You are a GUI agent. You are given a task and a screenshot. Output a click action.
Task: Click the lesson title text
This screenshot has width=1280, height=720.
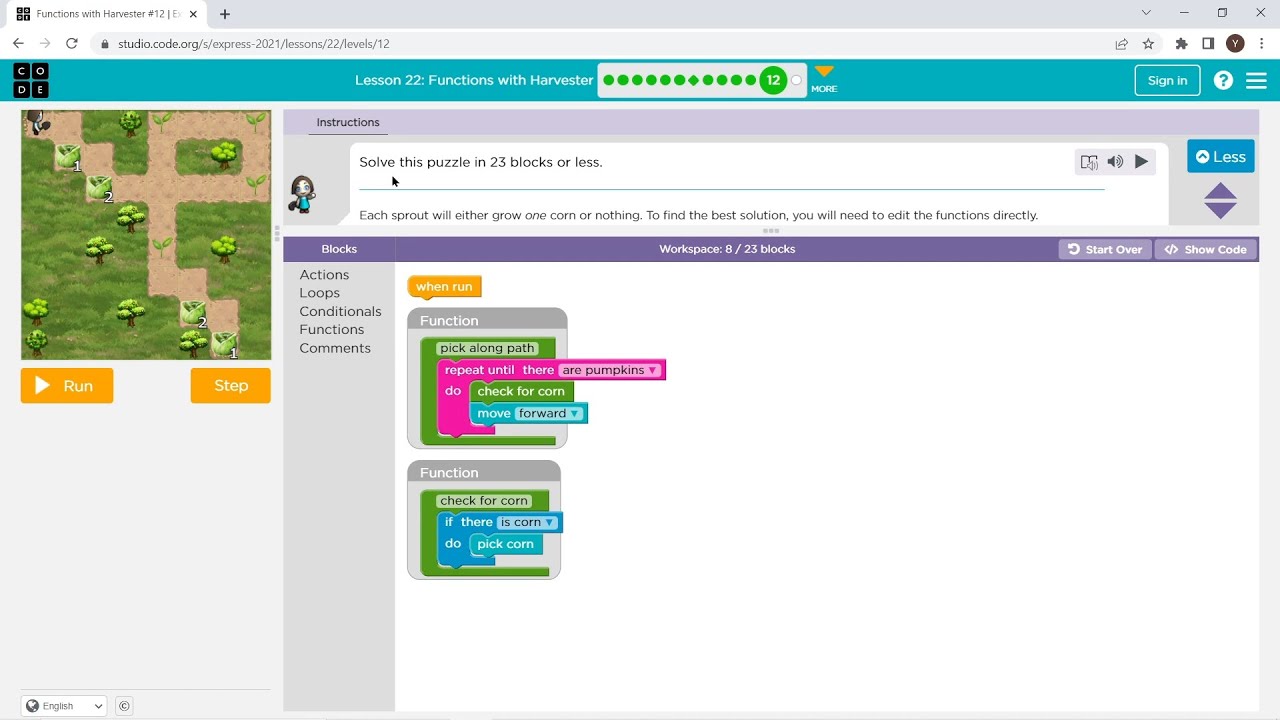click(474, 80)
